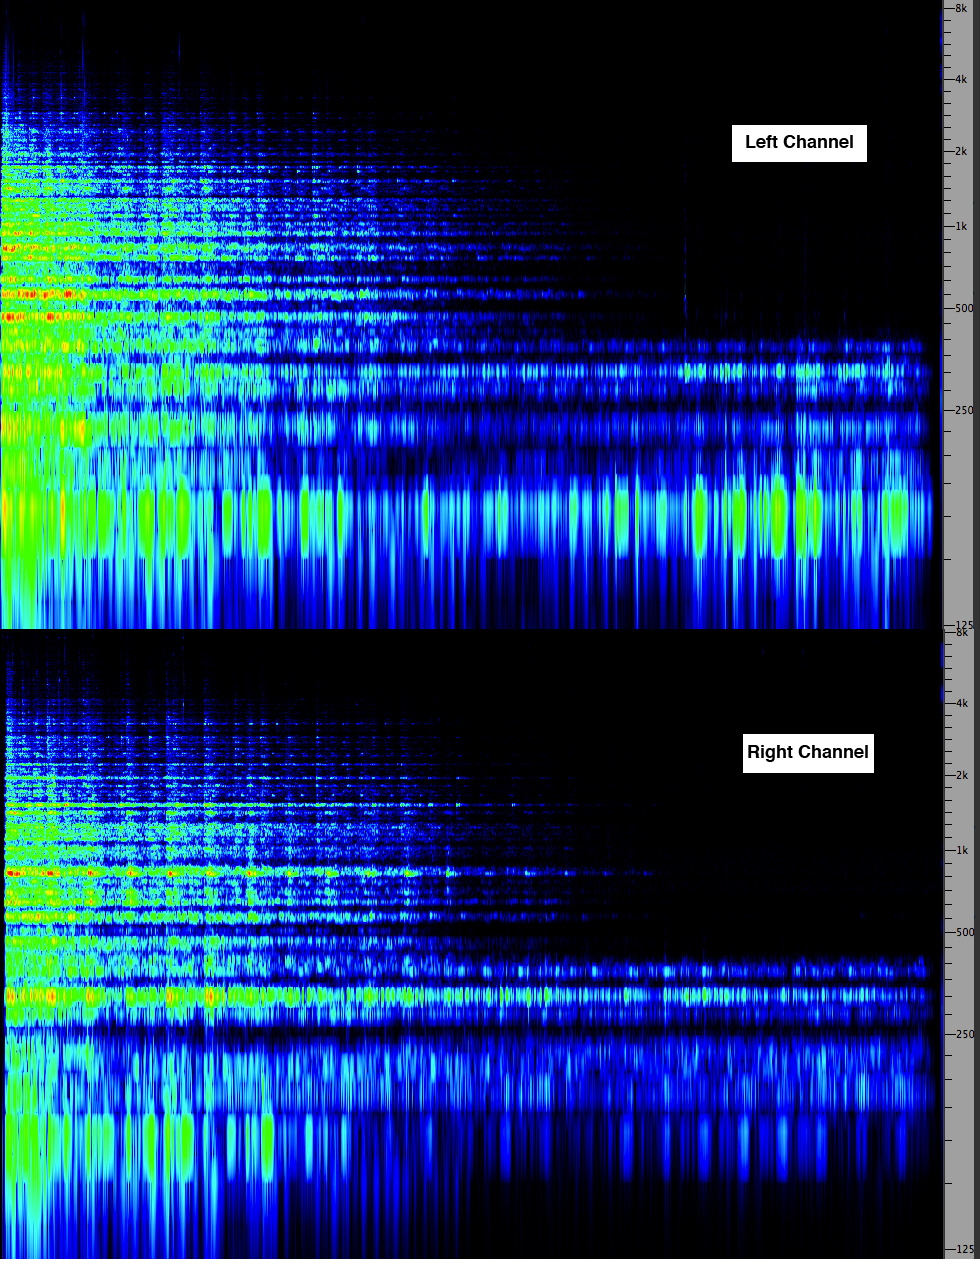This screenshot has width=980, height=1267.
Task: Click the 2k mark on left channel scale
Action: click(x=960, y=152)
